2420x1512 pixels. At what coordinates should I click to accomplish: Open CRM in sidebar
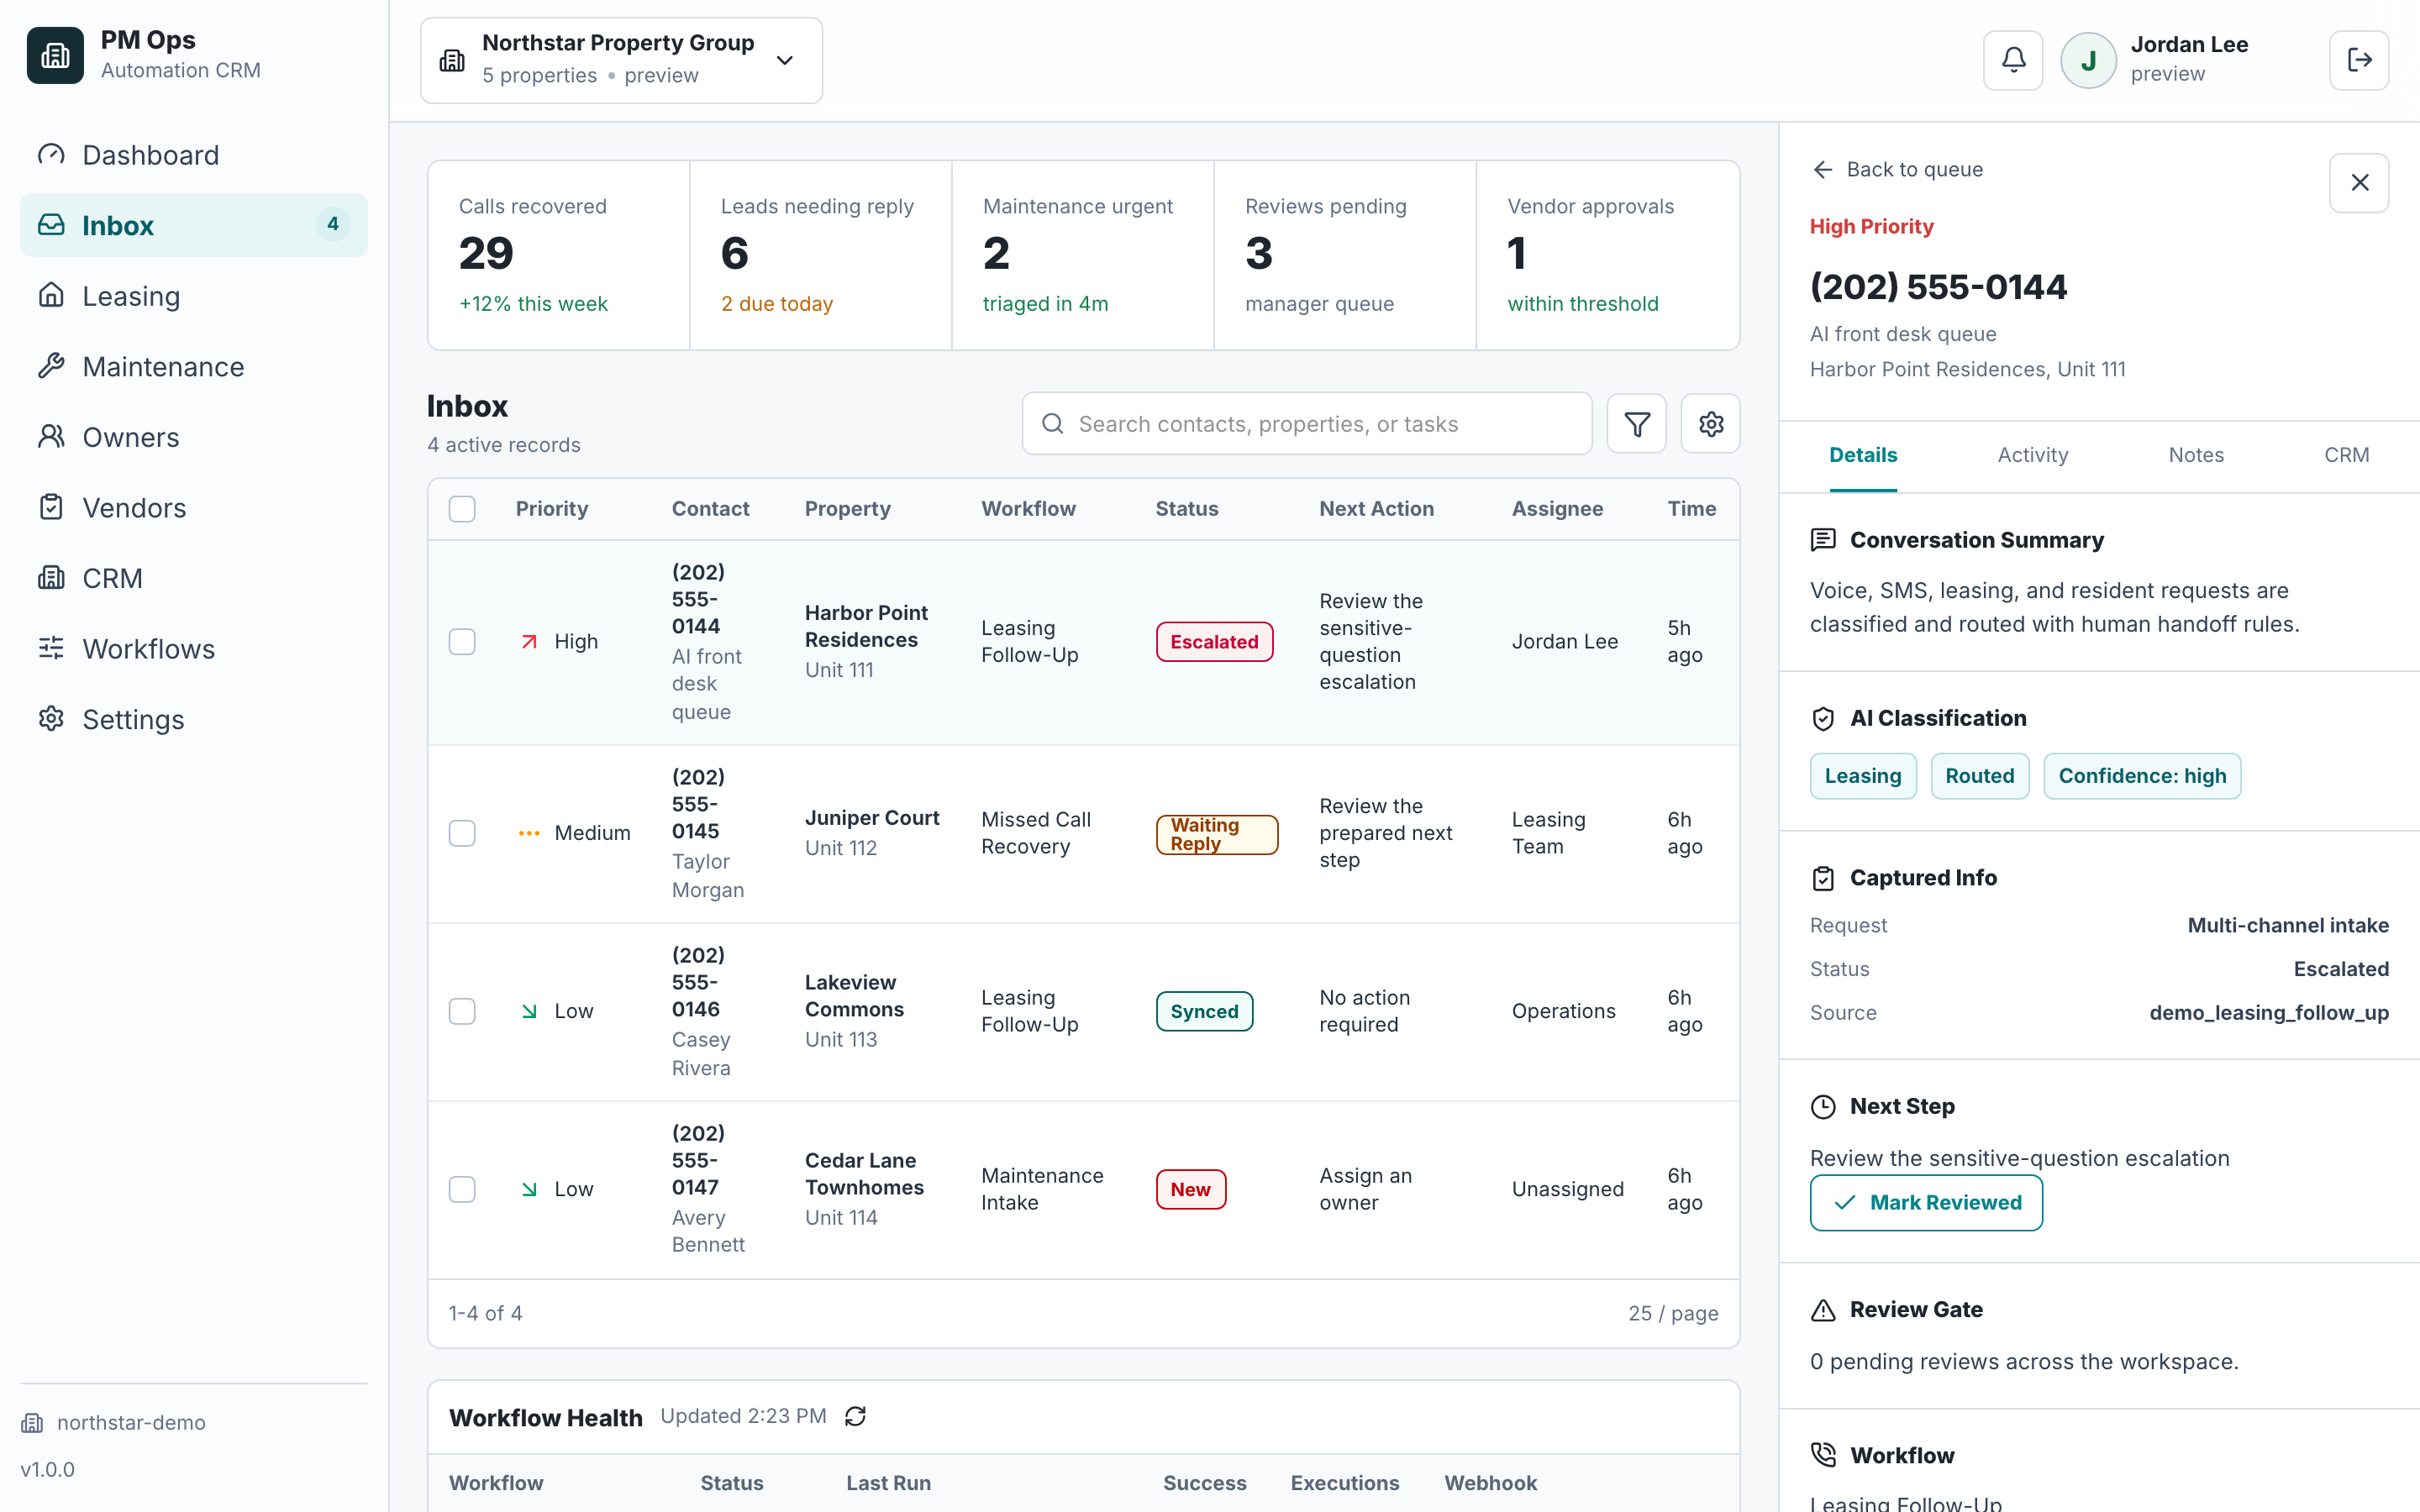(194, 578)
